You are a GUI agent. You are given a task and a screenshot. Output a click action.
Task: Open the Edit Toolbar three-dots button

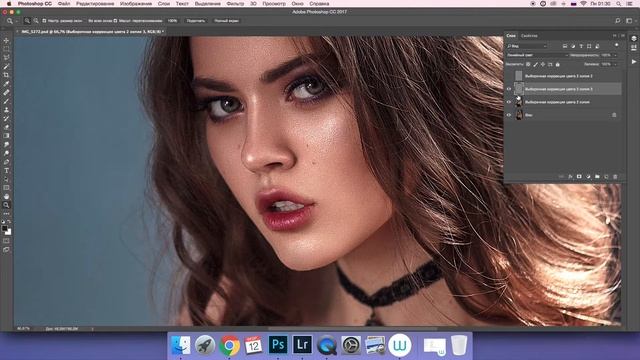click(6, 213)
